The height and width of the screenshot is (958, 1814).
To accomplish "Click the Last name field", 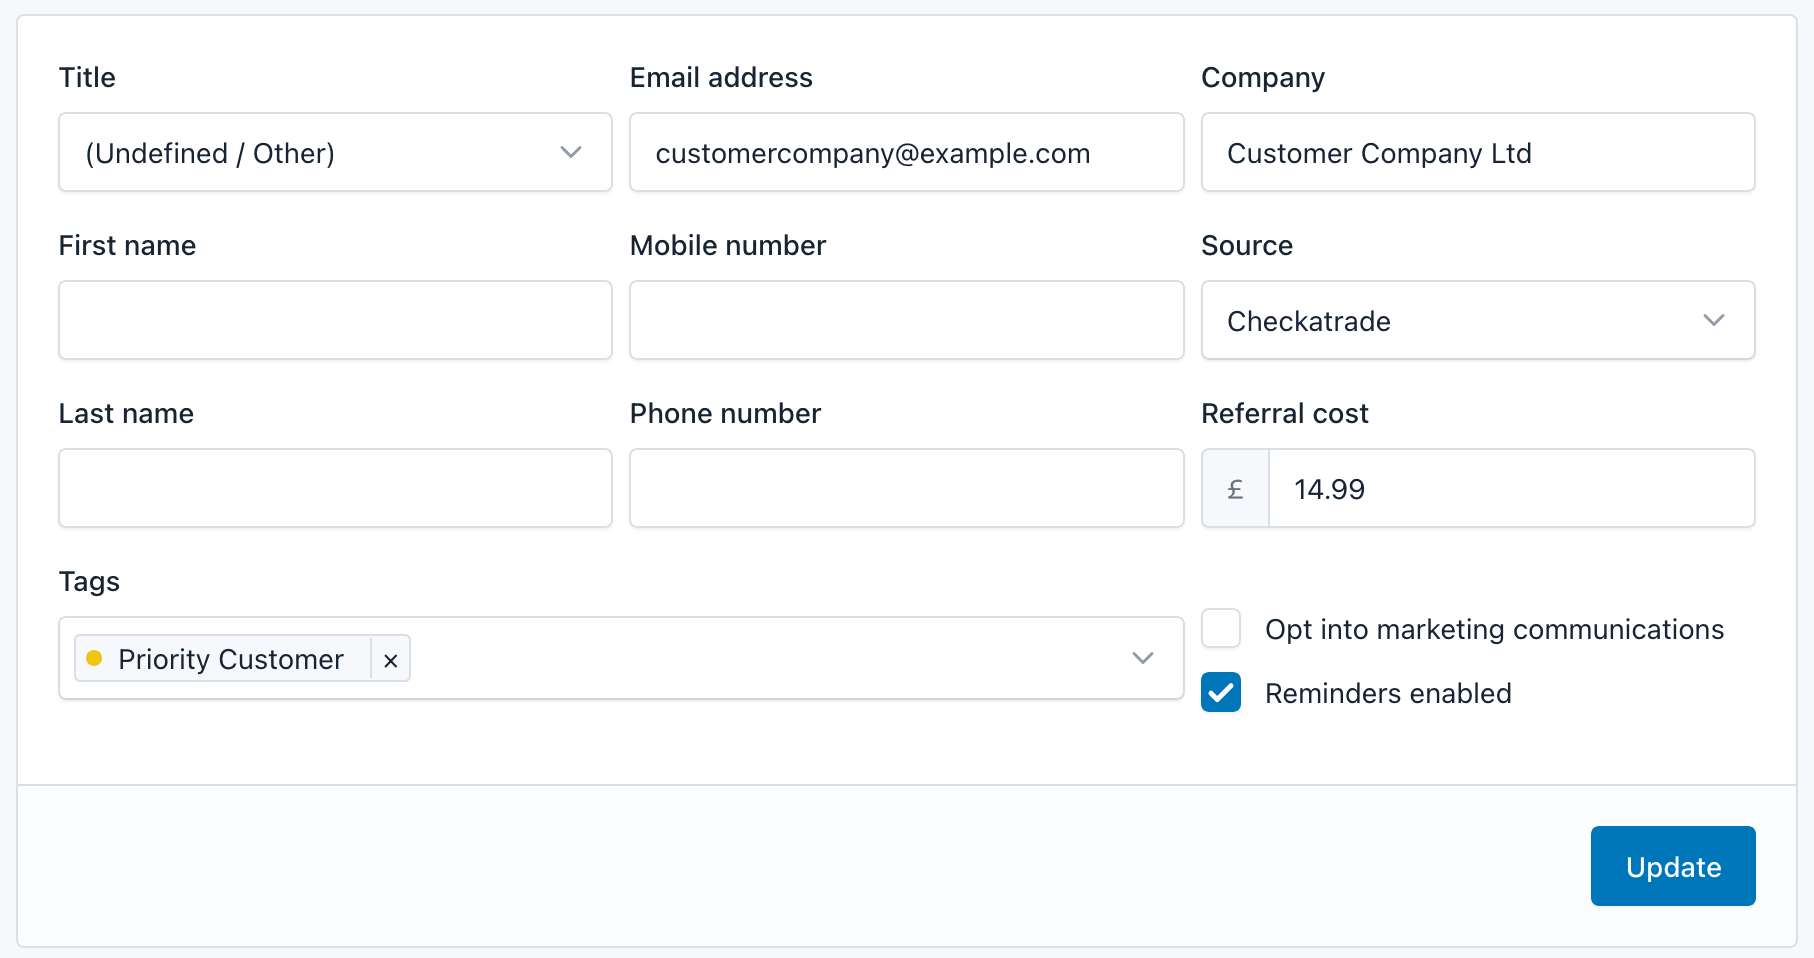I will (x=335, y=488).
